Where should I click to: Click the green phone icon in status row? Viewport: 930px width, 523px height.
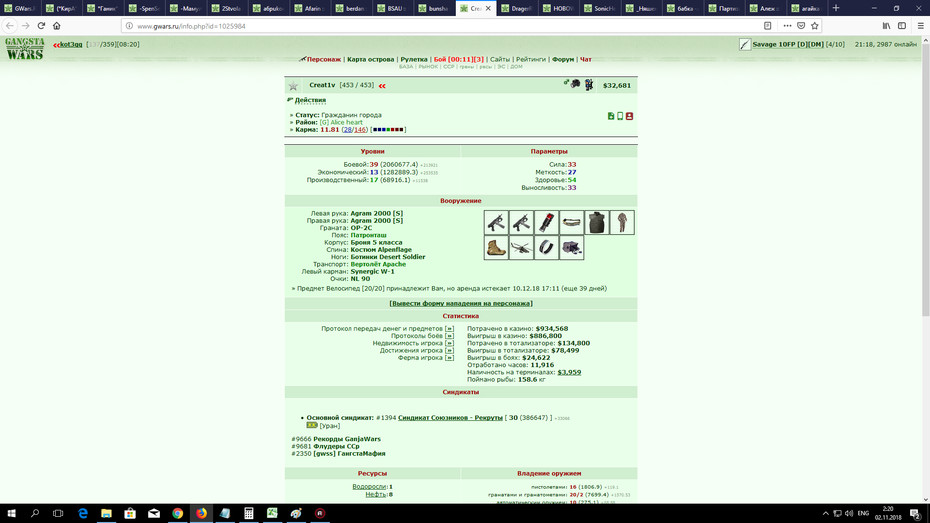(620, 116)
